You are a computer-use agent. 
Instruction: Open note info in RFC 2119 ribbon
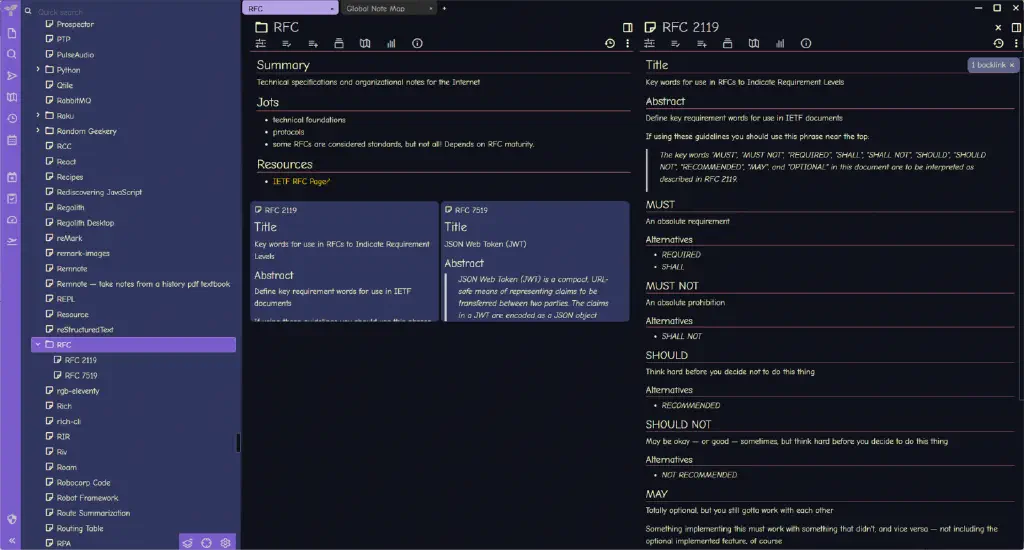(806, 44)
